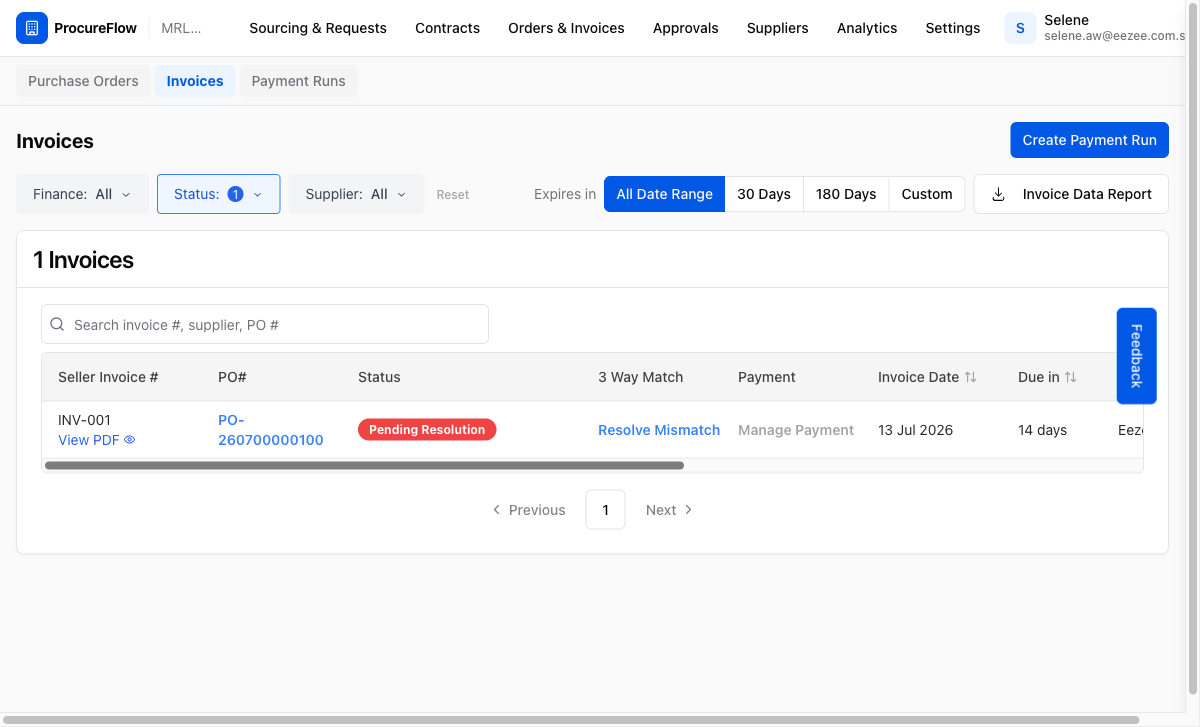Screen dimensions: 1200x727
Task: Open purchase order PO-260700000100
Action: 271,430
